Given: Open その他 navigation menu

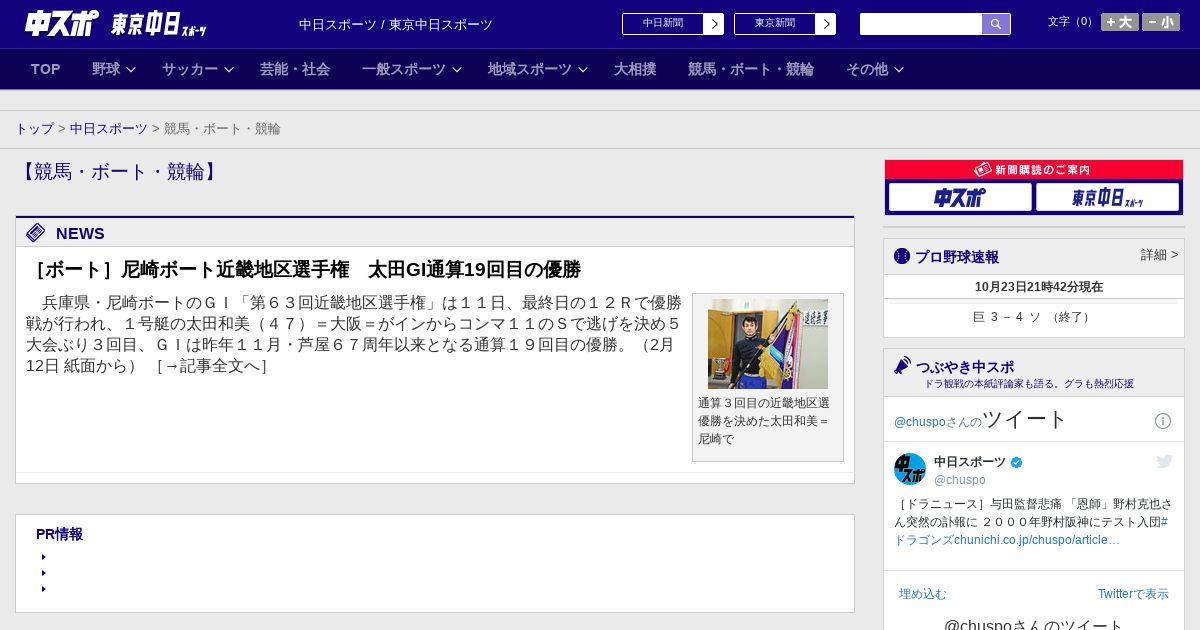Looking at the screenshot, I should [867, 69].
